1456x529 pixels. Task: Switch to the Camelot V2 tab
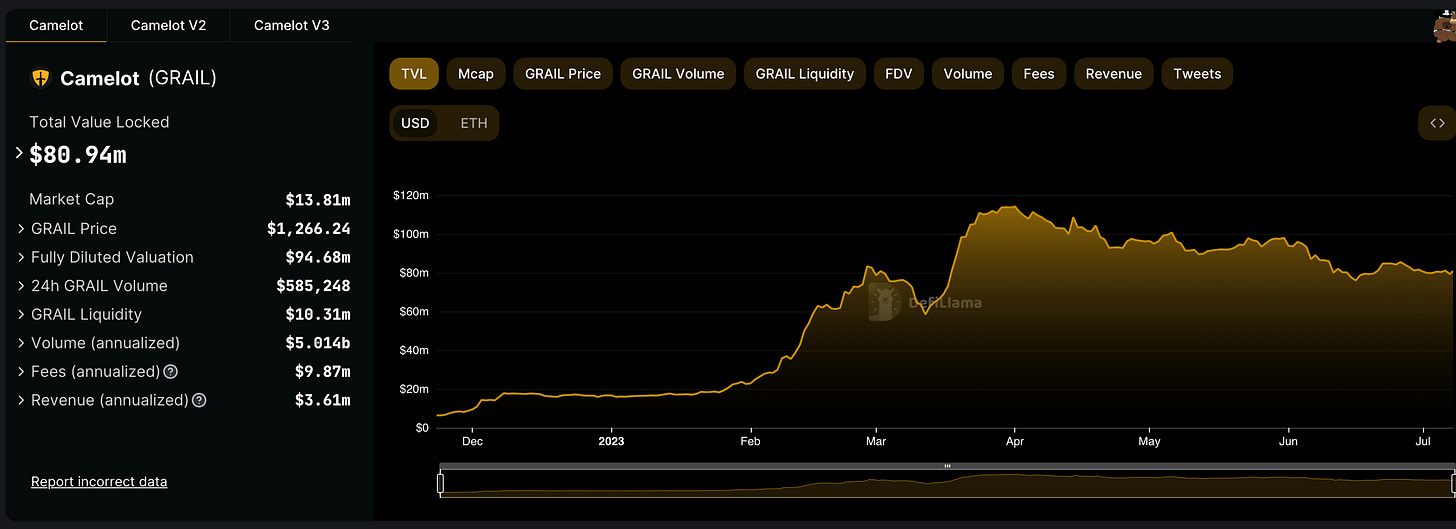tap(168, 25)
